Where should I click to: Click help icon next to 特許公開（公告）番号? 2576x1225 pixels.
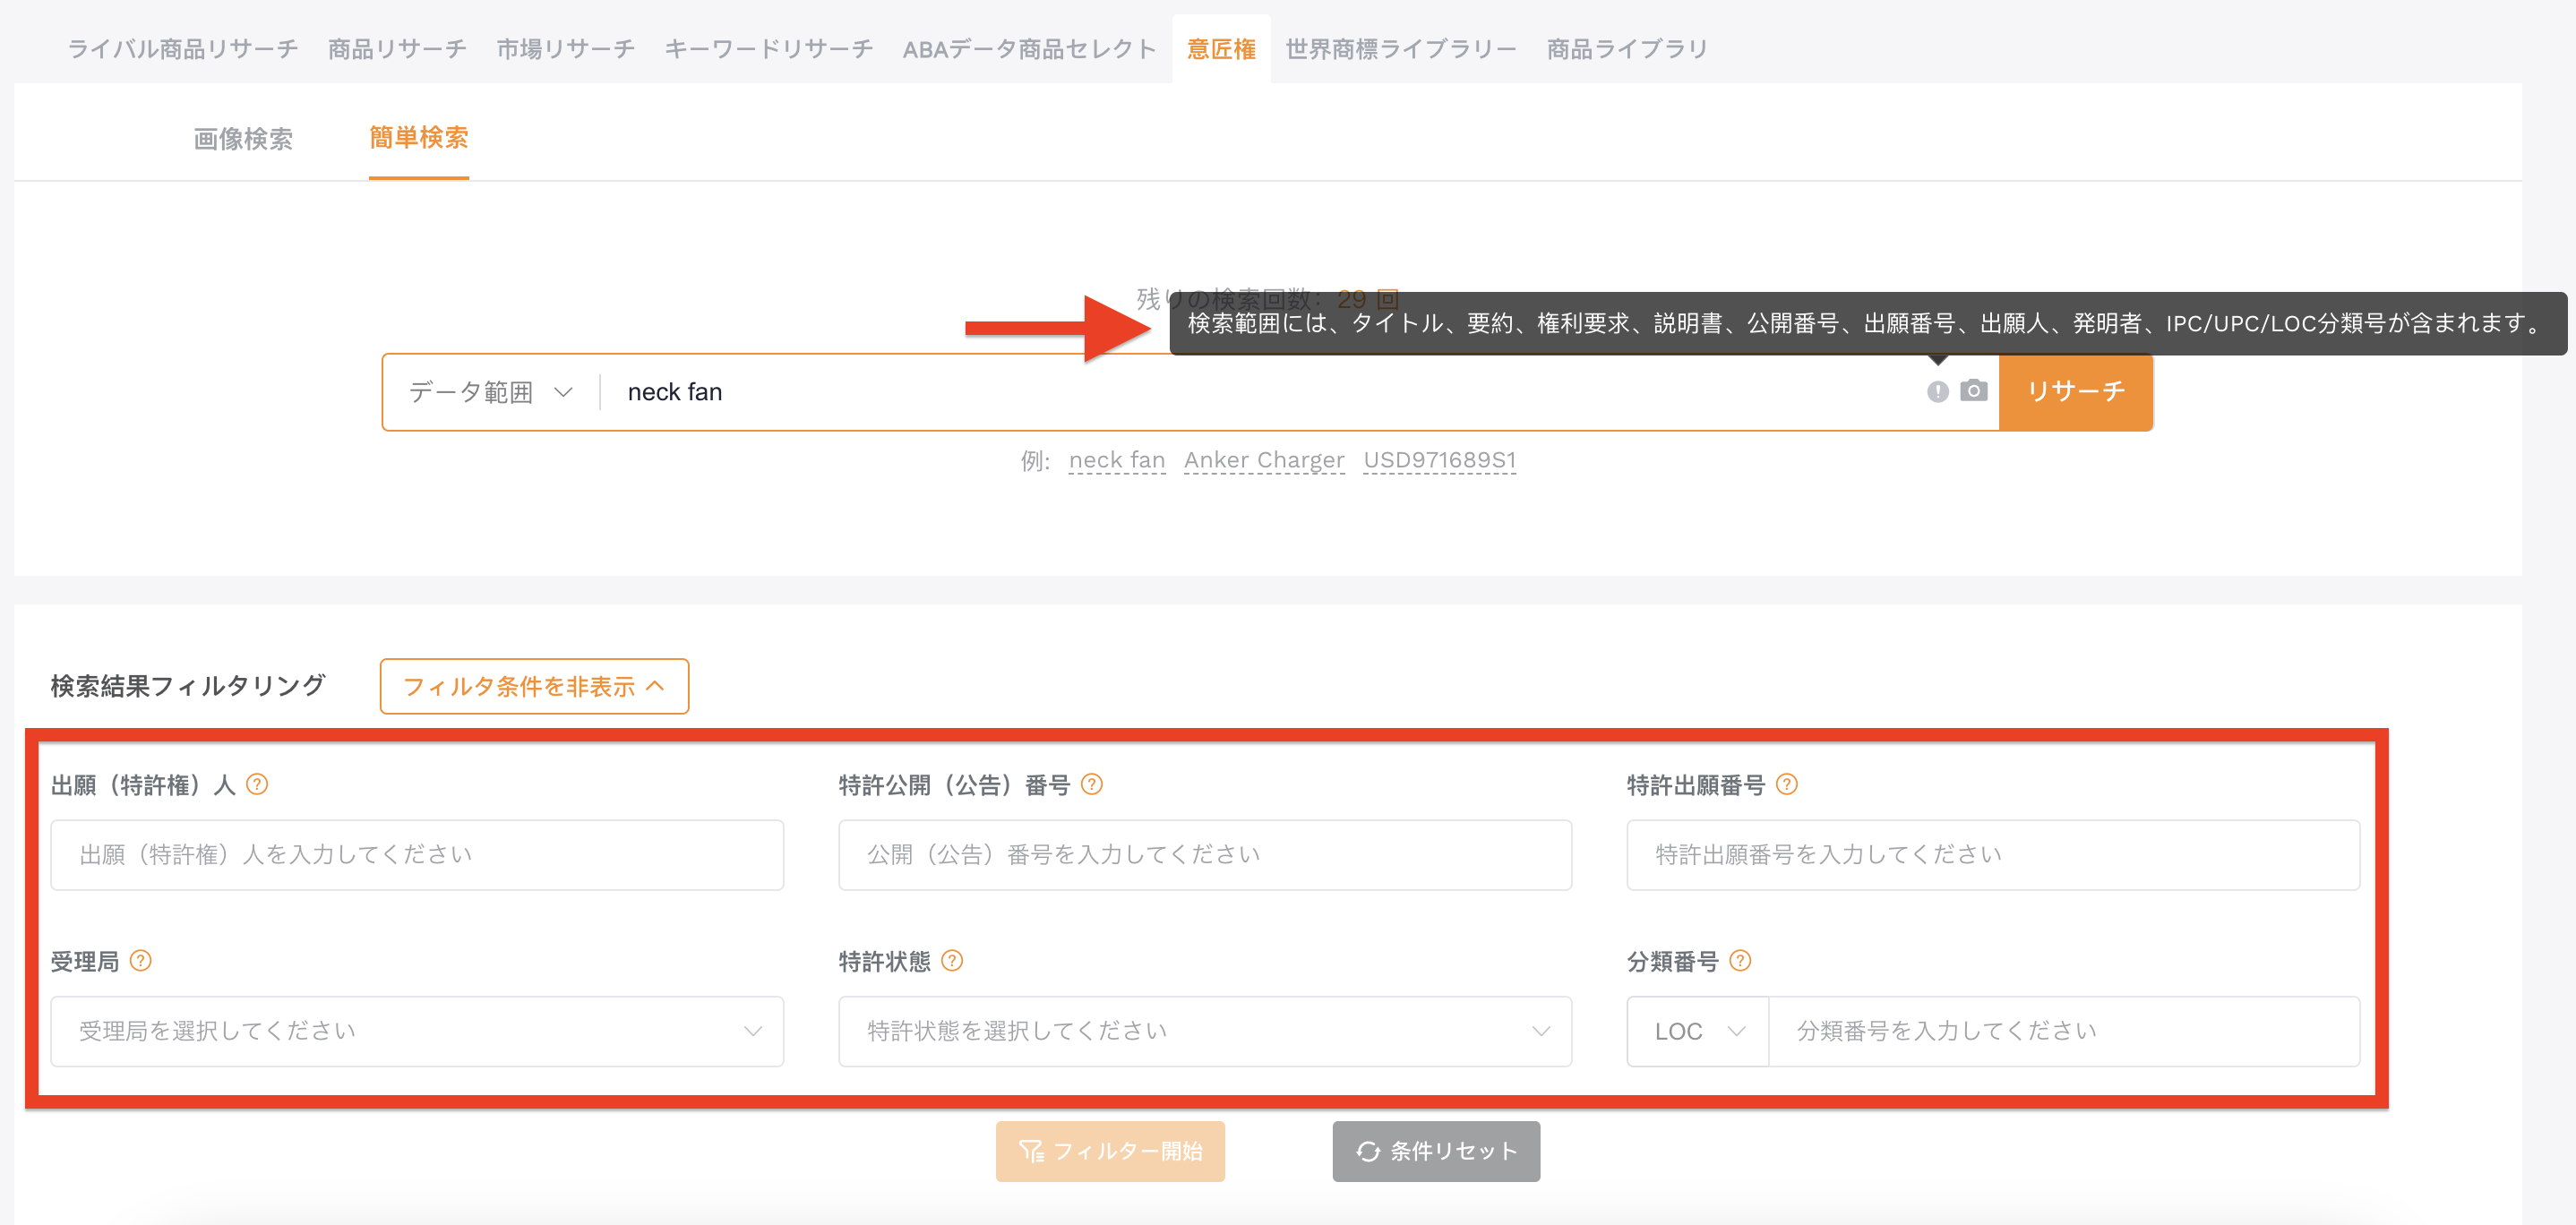pyautogui.click(x=1092, y=785)
